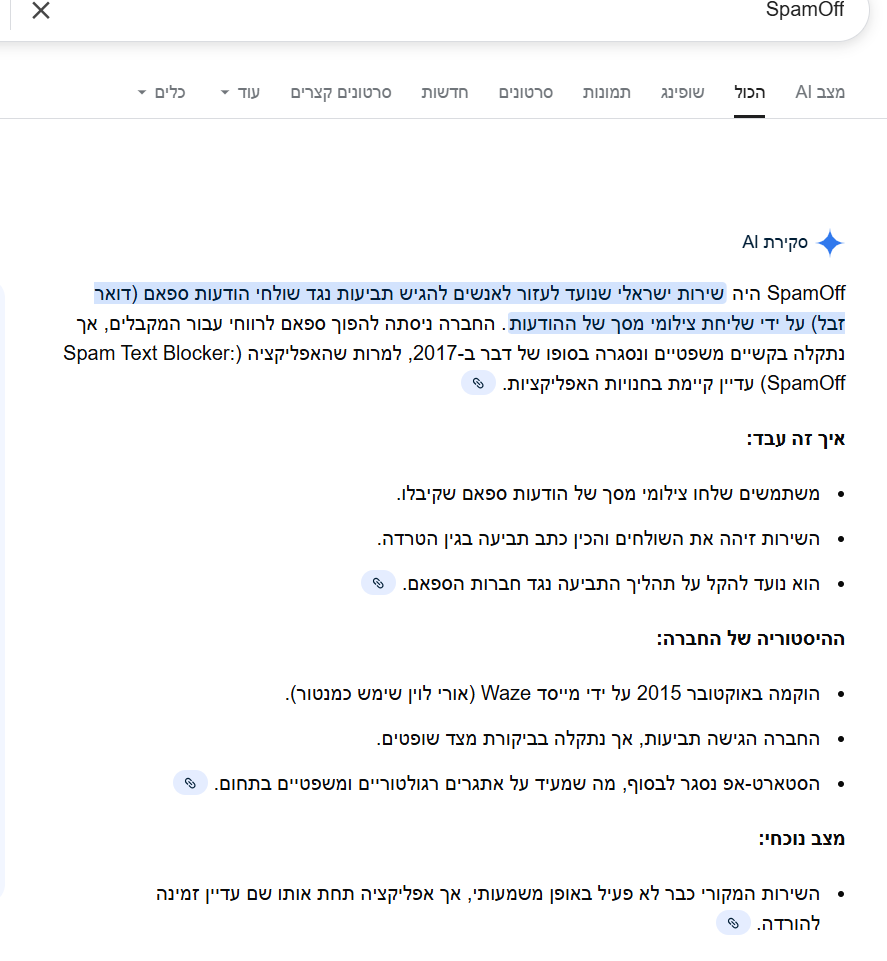887x961 pixels.
Task: Switch to the תמונות tab
Action: point(606,92)
